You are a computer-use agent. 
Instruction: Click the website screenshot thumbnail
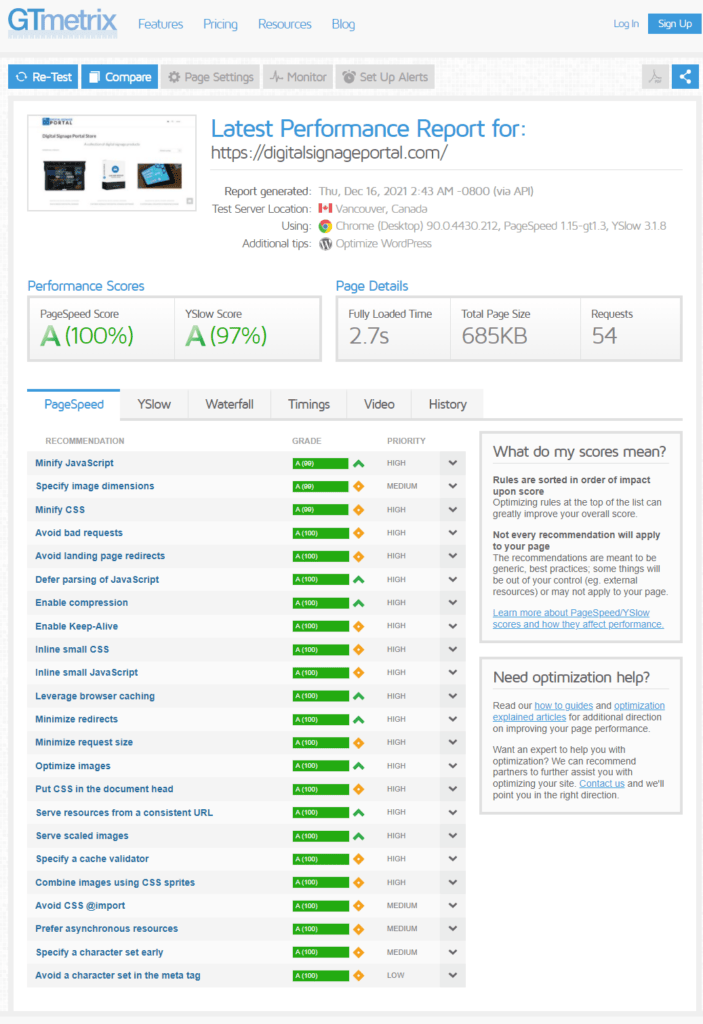[x=112, y=163]
